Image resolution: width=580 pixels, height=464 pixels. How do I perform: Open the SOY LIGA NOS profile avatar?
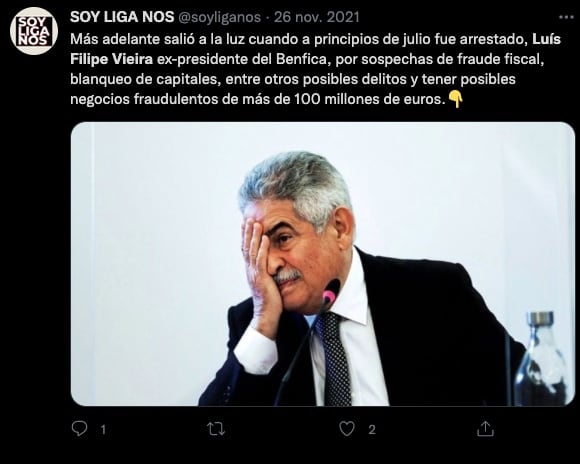[34, 31]
